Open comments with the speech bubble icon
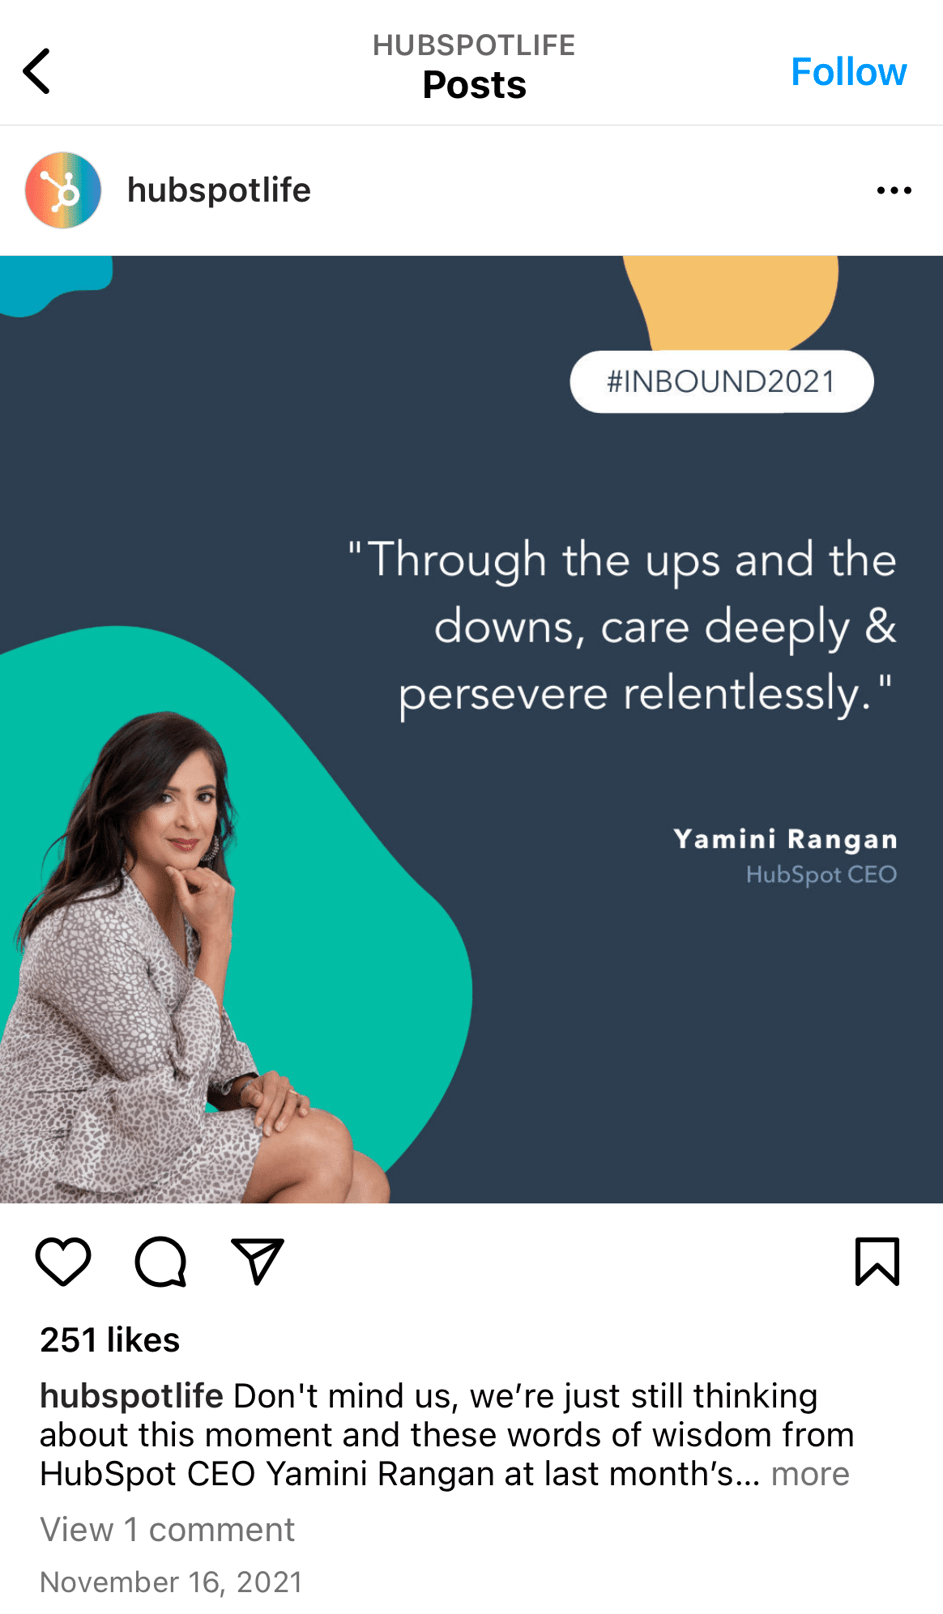 [x=161, y=1261]
